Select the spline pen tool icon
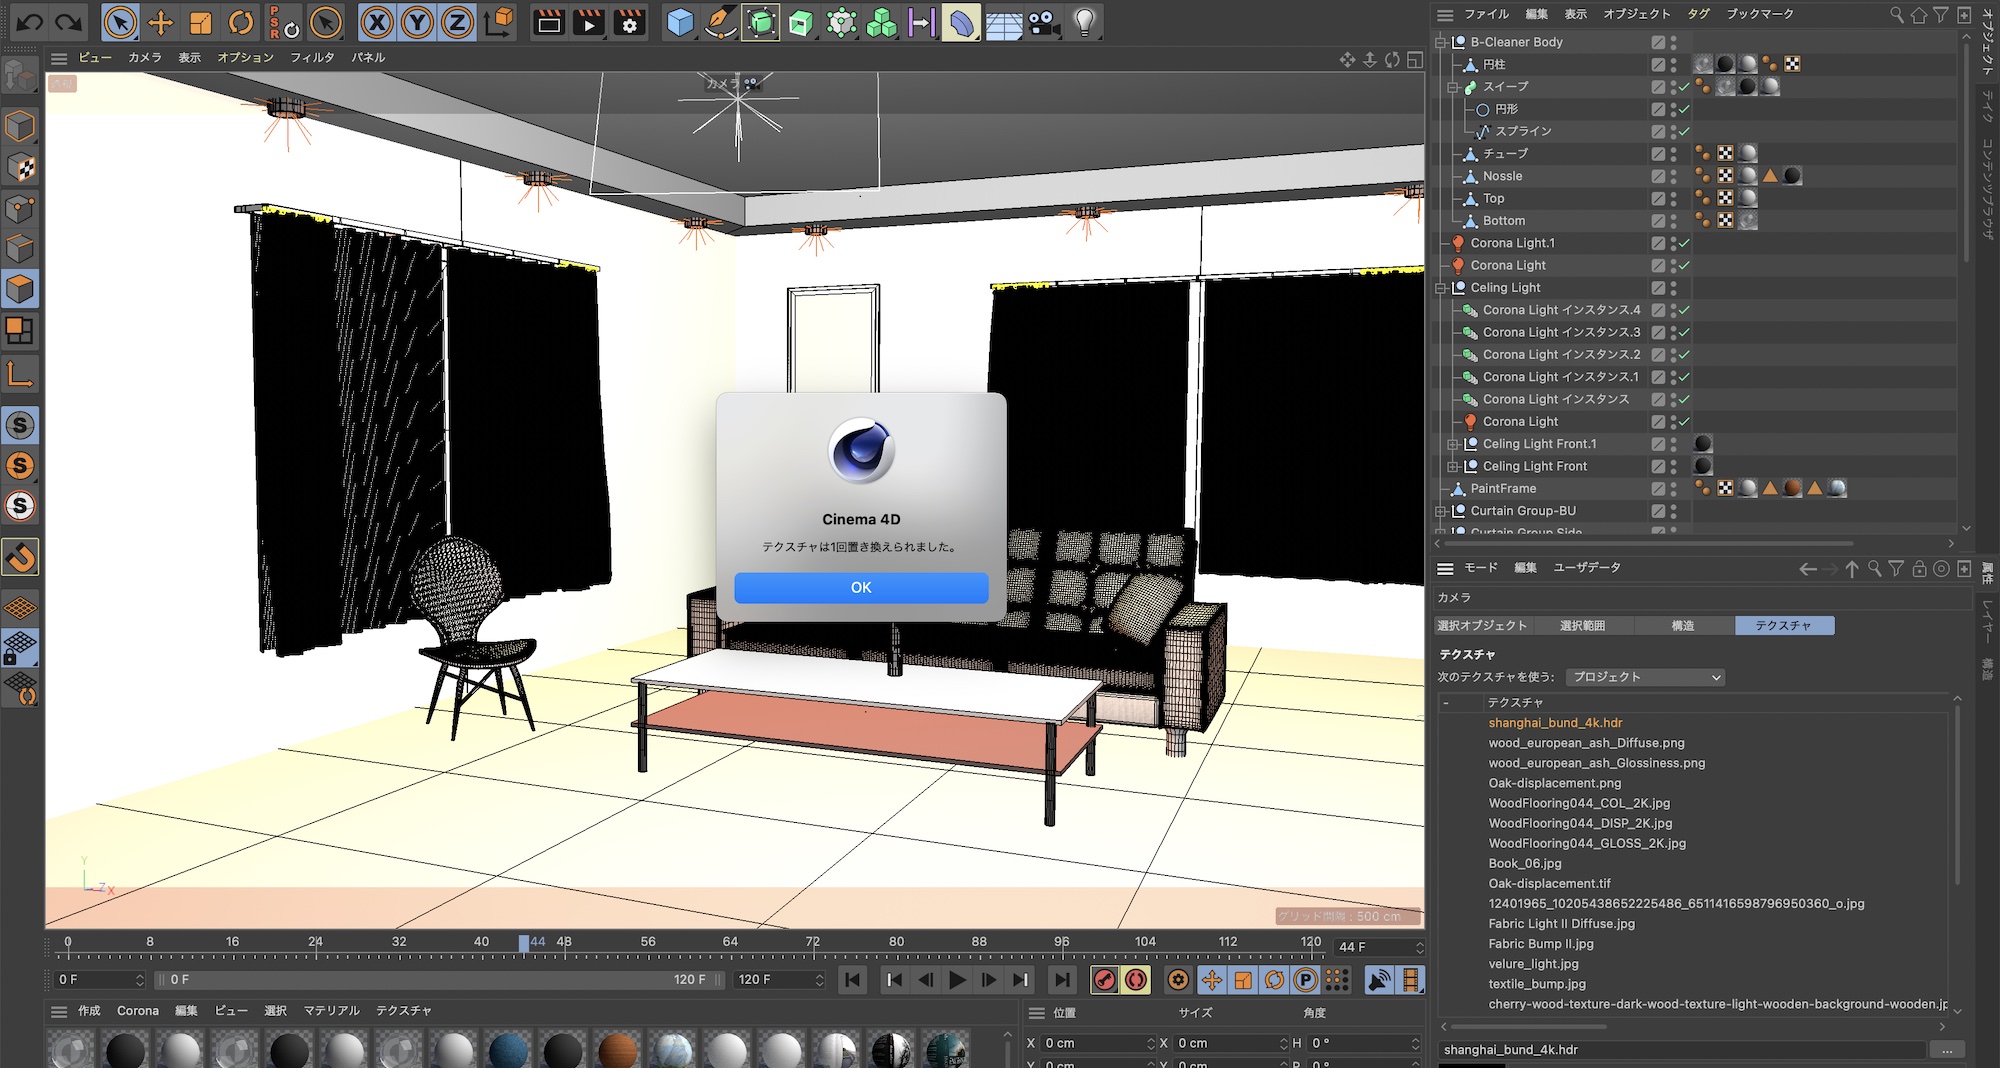2000x1068 pixels. 720,22
